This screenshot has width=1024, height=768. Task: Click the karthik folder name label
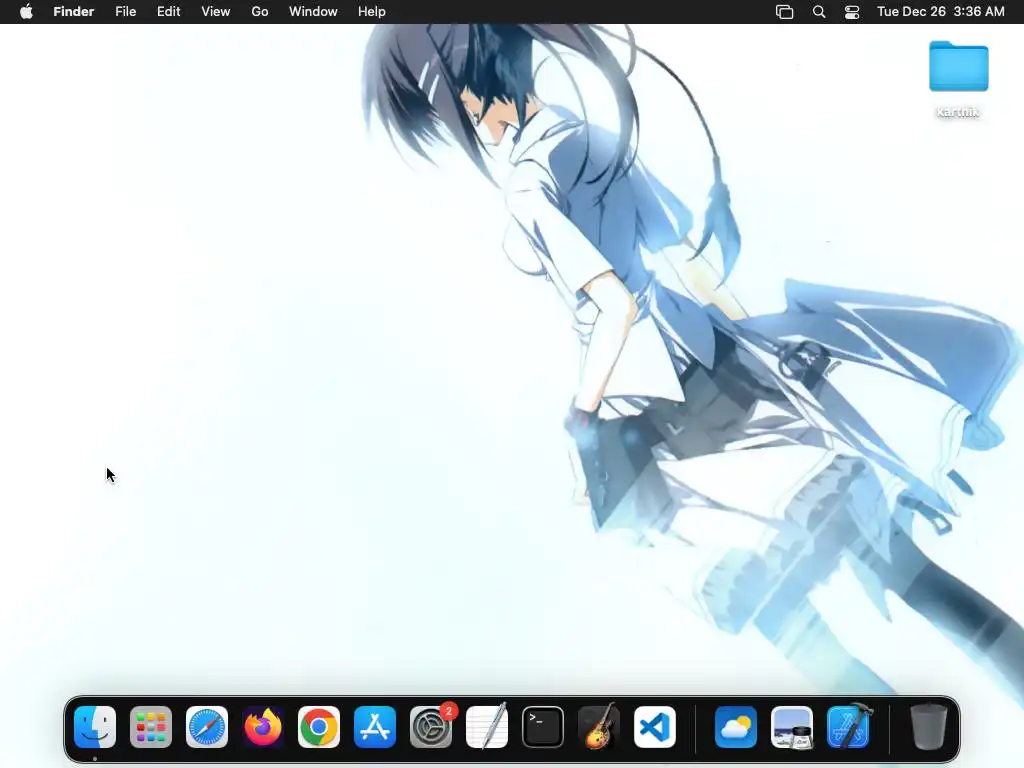[x=958, y=112]
